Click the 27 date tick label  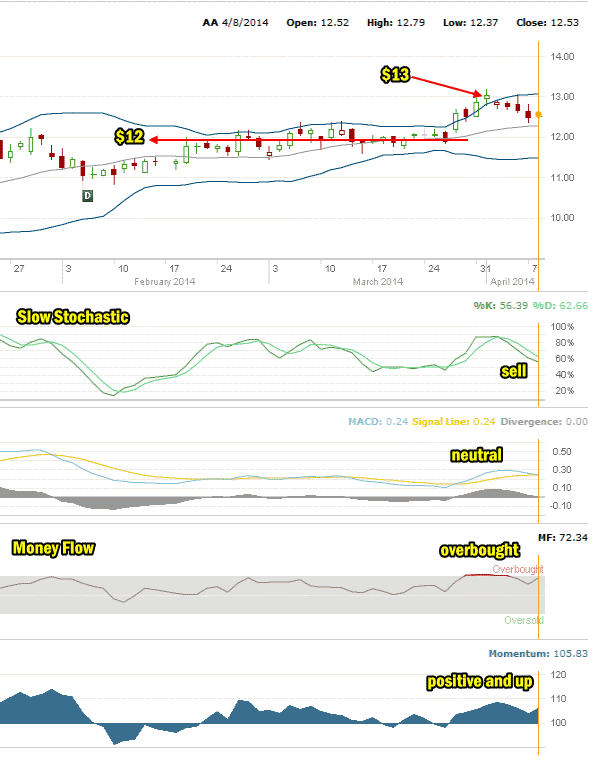[19, 269]
